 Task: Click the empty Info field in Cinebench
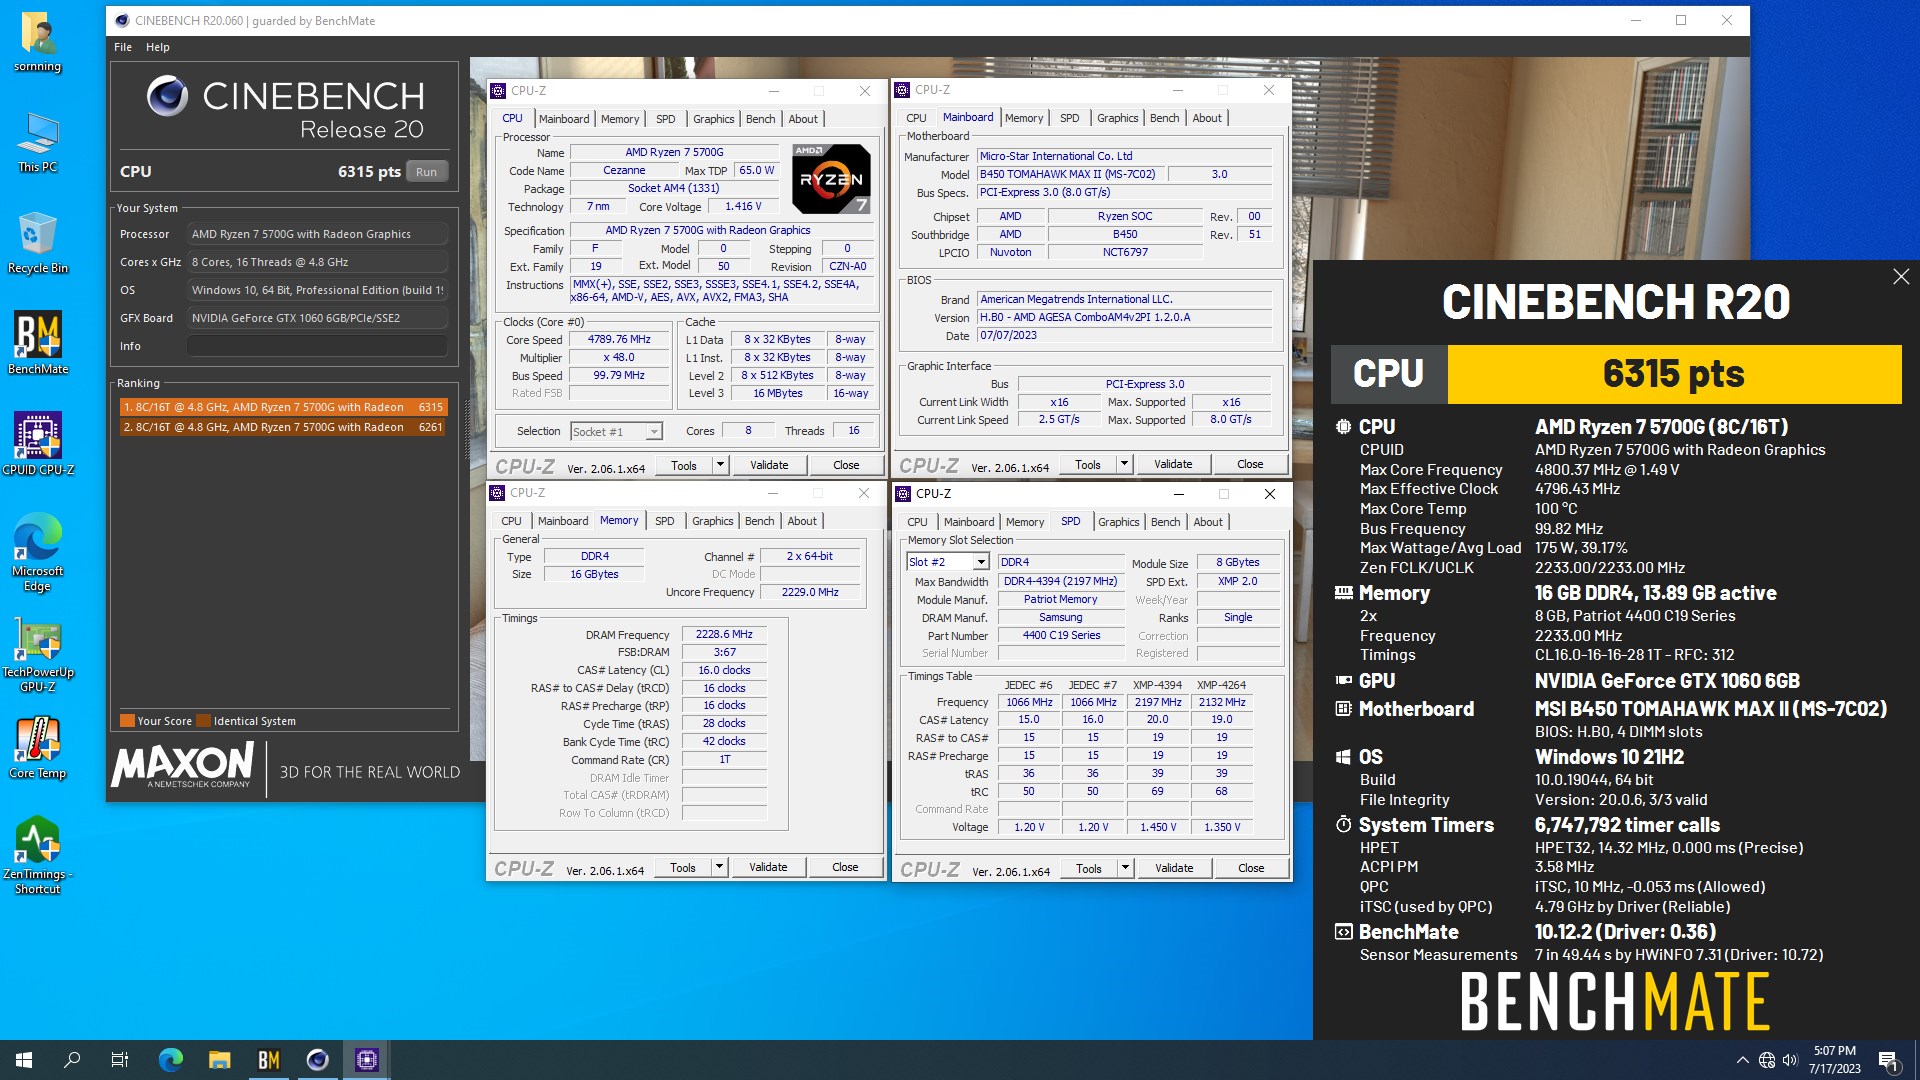[317, 346]
